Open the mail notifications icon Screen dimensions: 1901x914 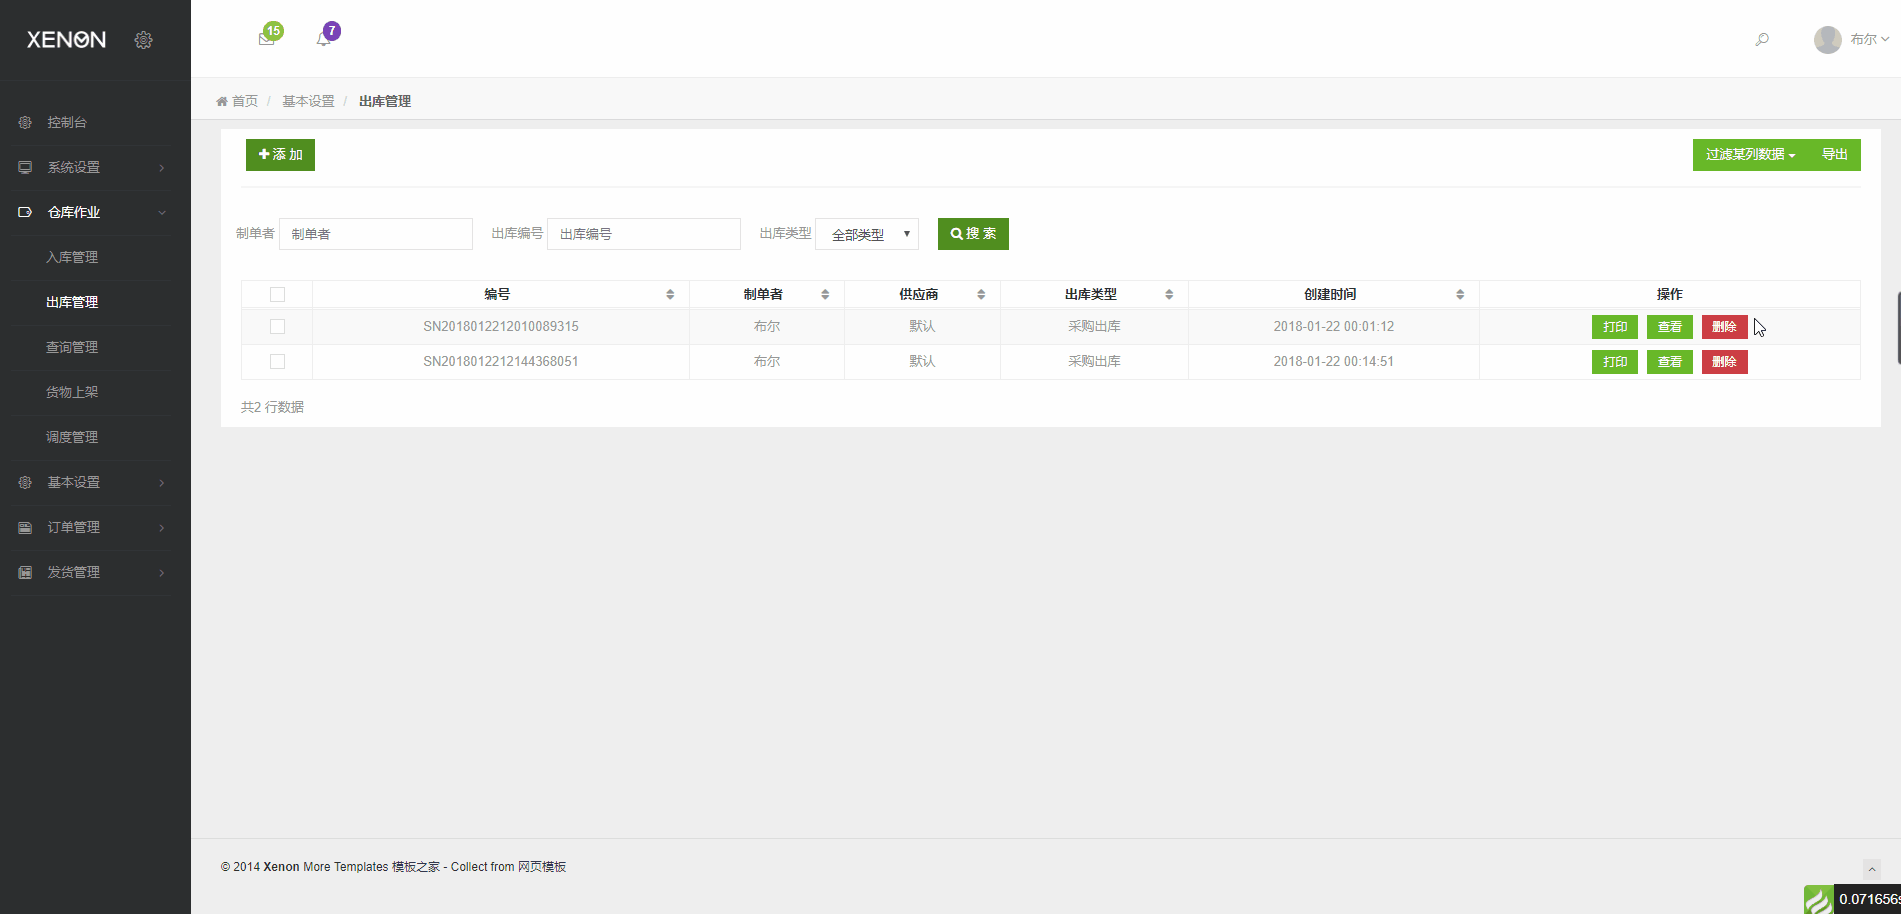coord(266,39)
